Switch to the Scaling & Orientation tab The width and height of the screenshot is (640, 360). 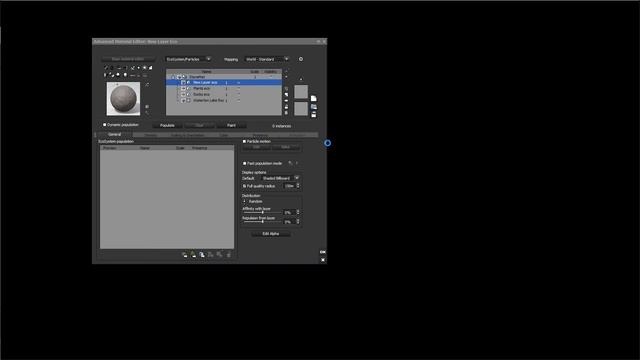[187, 135]
